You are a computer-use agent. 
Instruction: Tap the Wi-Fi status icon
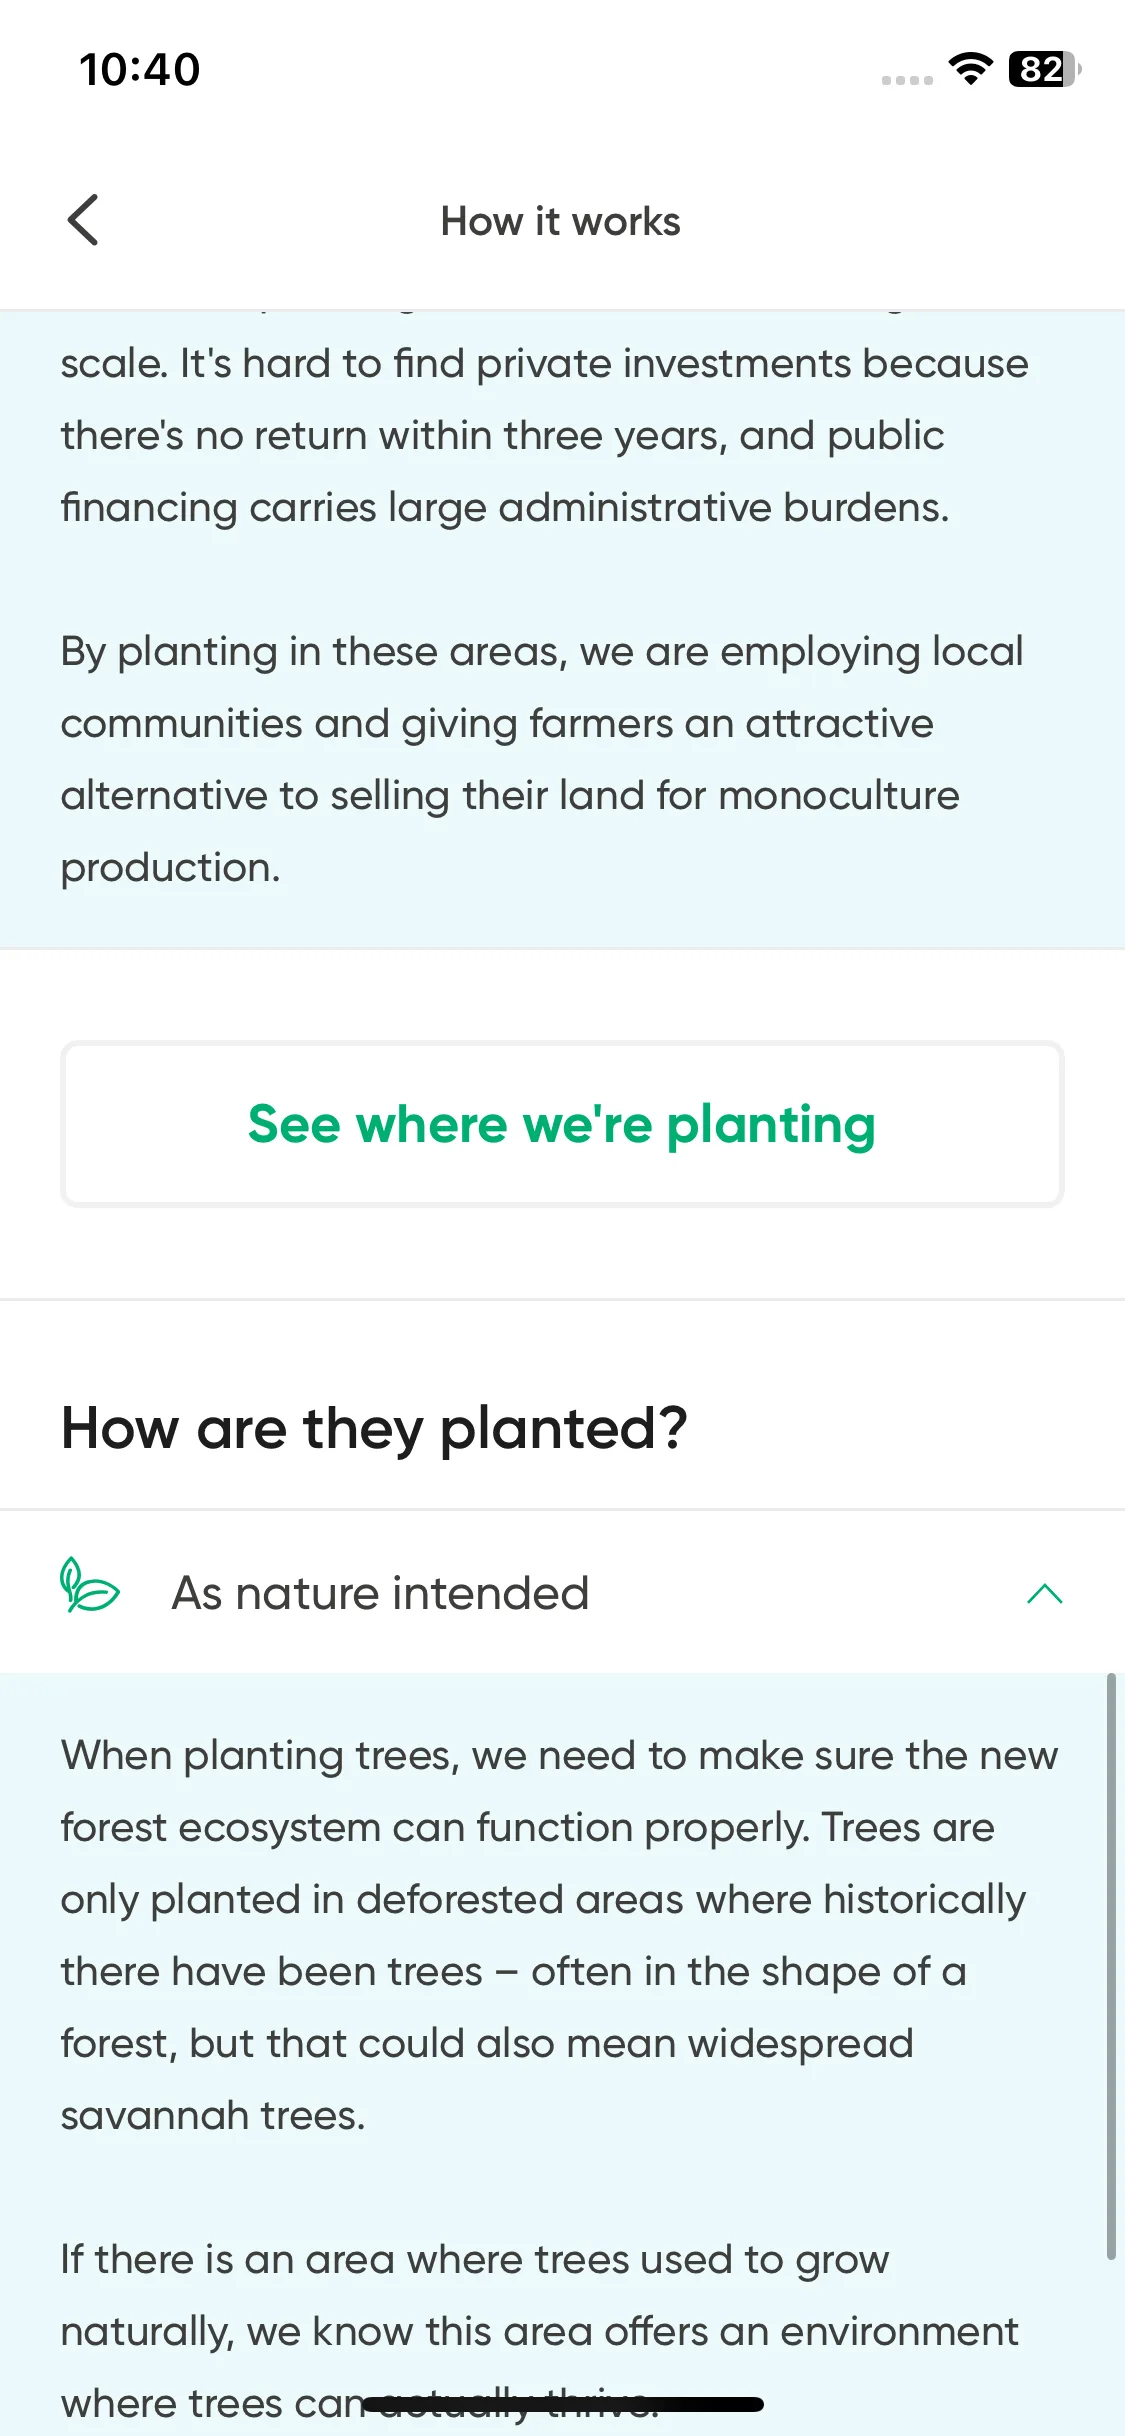pos(970,69)
